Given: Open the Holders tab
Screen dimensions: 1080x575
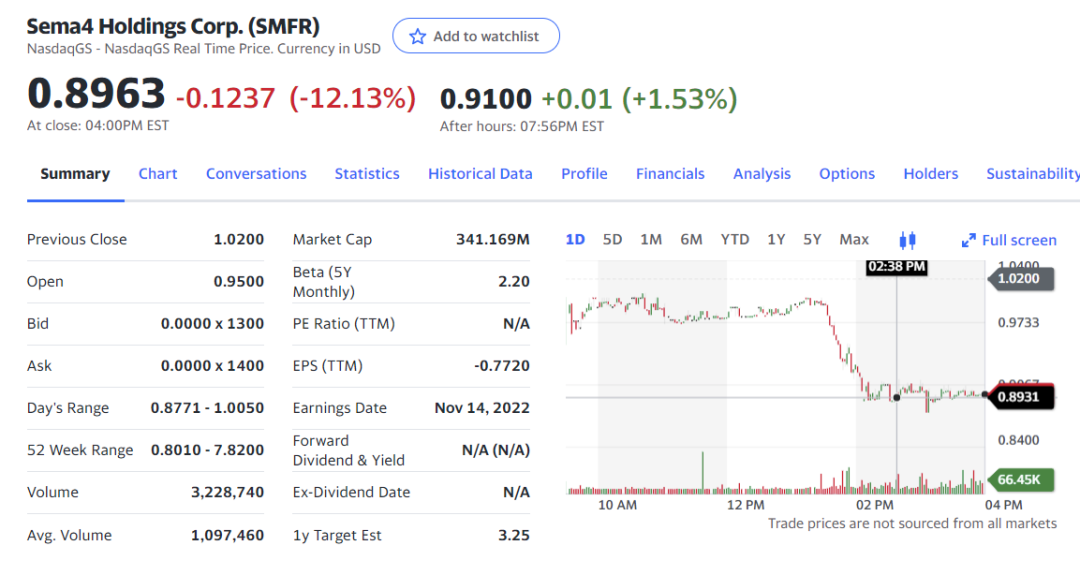Looking at the screenshot, I should point(931,174).
